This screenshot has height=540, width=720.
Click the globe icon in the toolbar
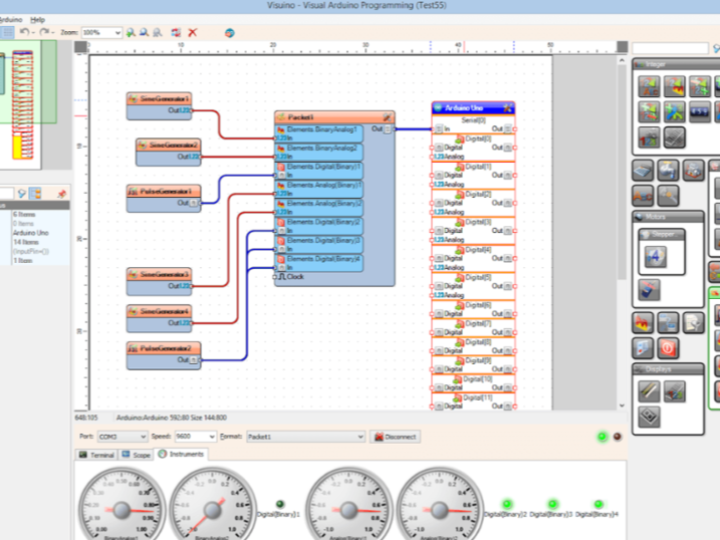[229, 33]
